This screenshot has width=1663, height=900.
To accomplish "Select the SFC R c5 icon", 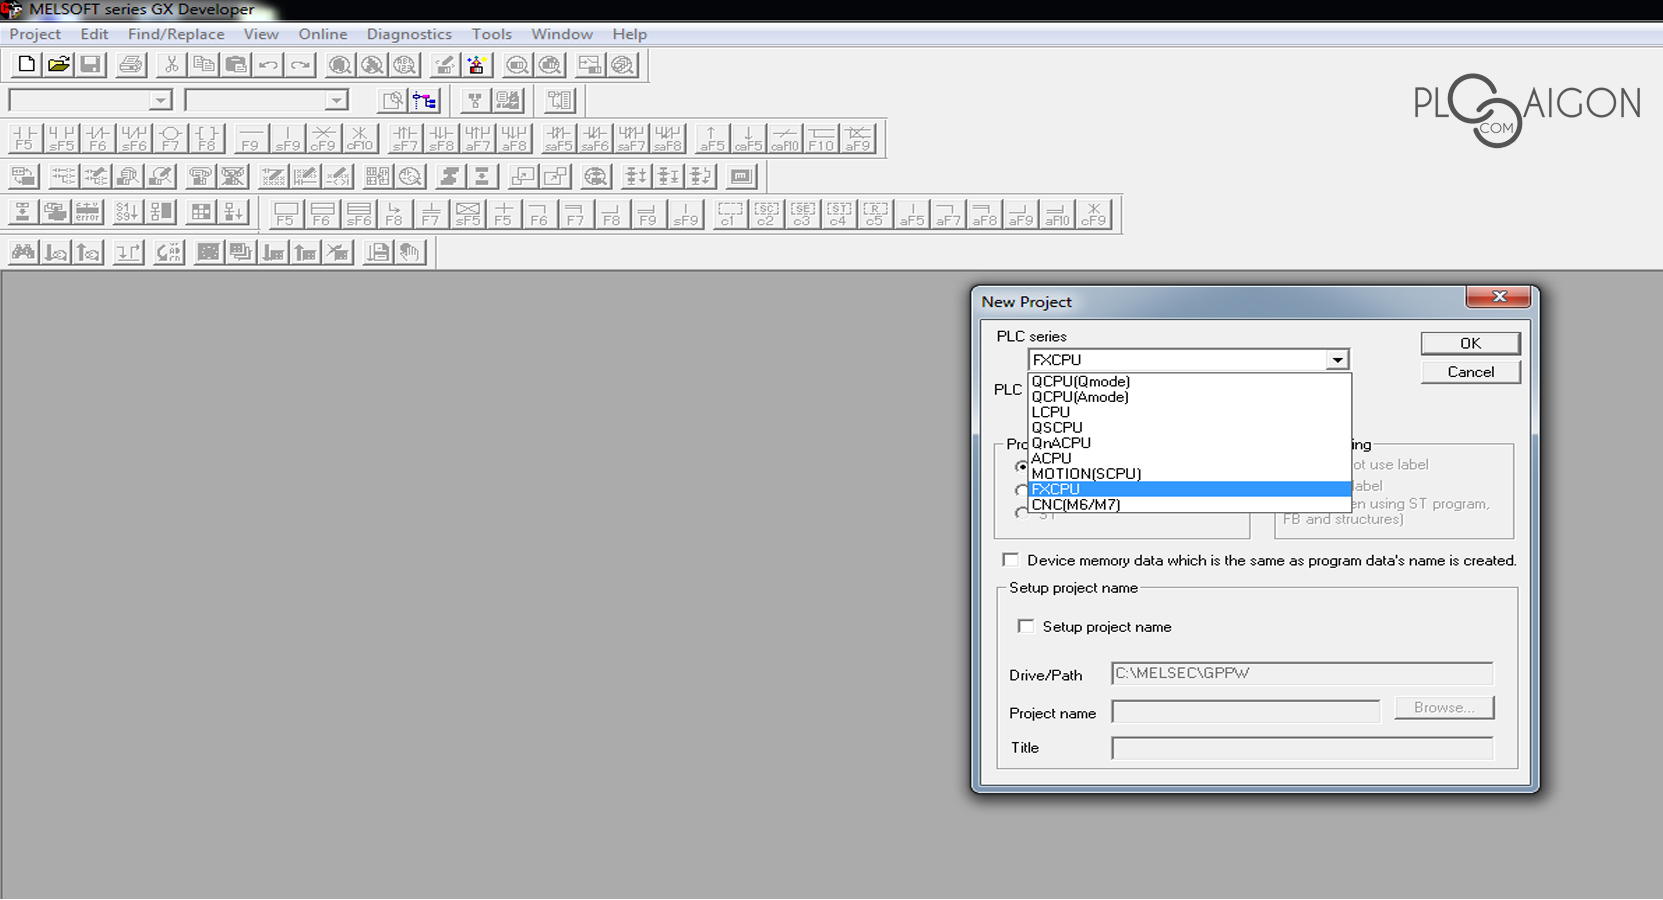I will click(875, 214).
